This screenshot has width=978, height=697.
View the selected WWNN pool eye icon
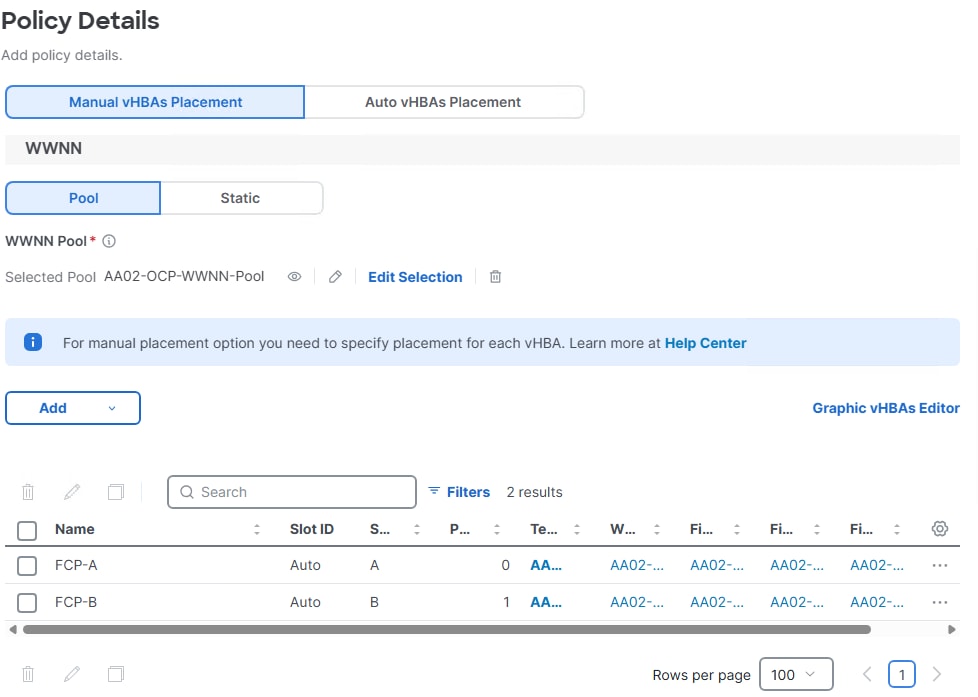(294, 276)
